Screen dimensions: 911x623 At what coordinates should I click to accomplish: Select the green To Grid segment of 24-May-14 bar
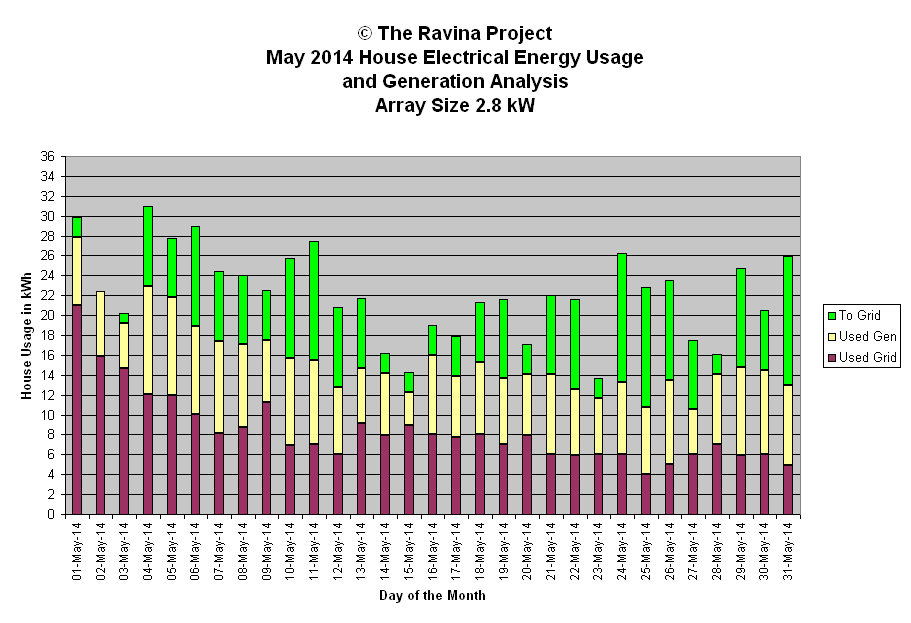pos(622,318)
